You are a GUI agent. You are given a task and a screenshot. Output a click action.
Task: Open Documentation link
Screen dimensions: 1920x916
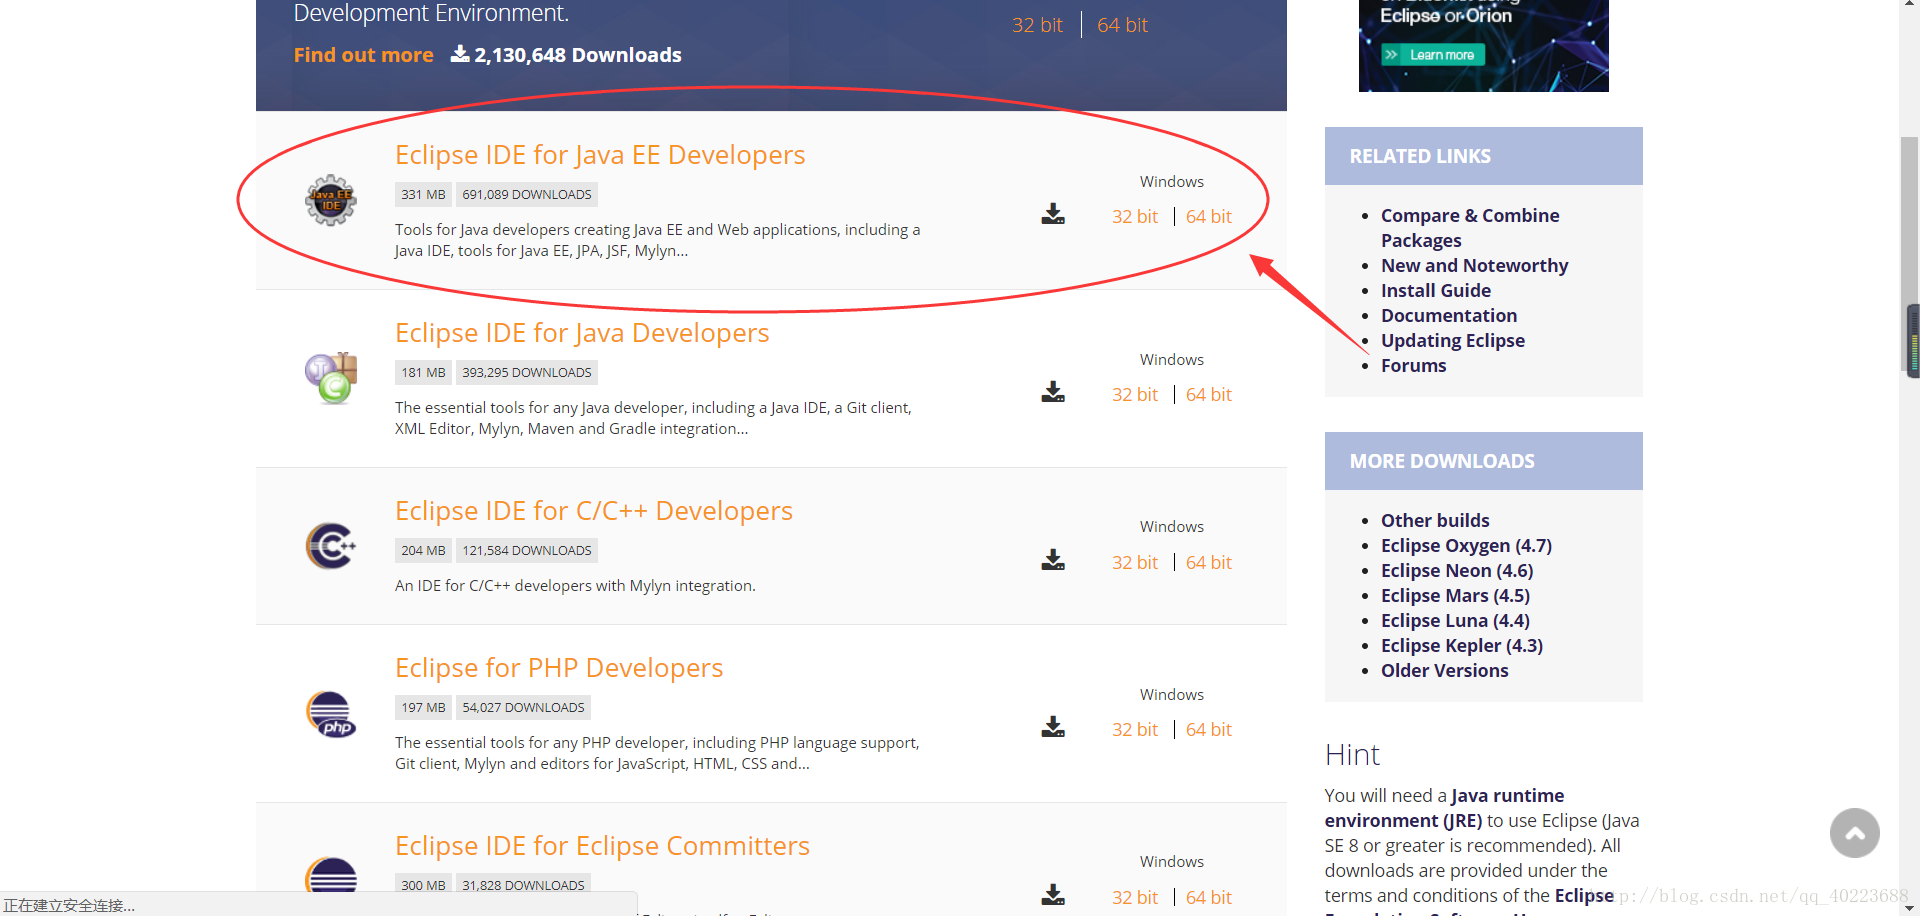(x=1449, y=316)
